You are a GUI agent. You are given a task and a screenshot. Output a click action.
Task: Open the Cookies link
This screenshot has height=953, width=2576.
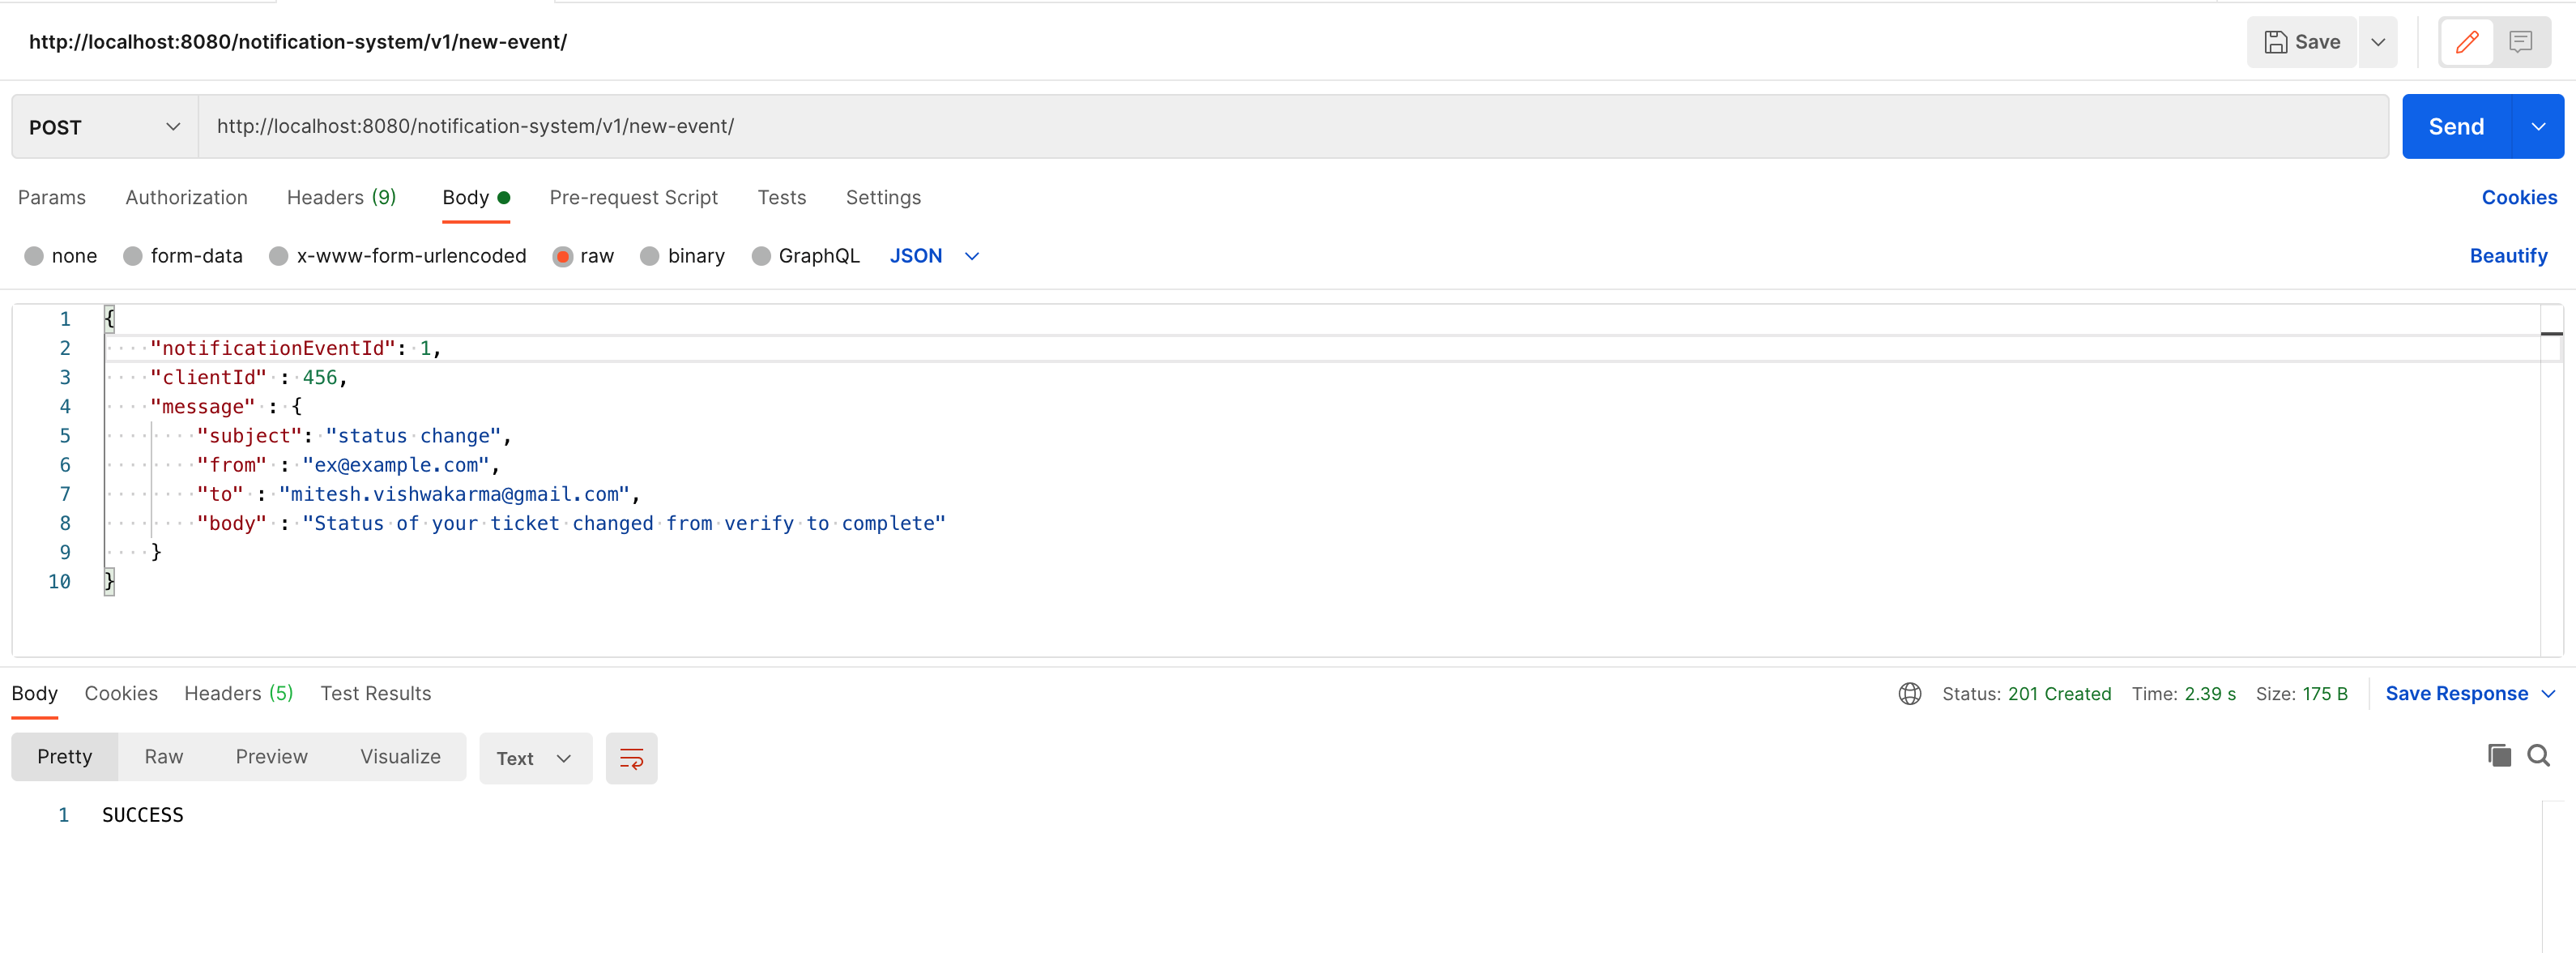[2518, 198]
